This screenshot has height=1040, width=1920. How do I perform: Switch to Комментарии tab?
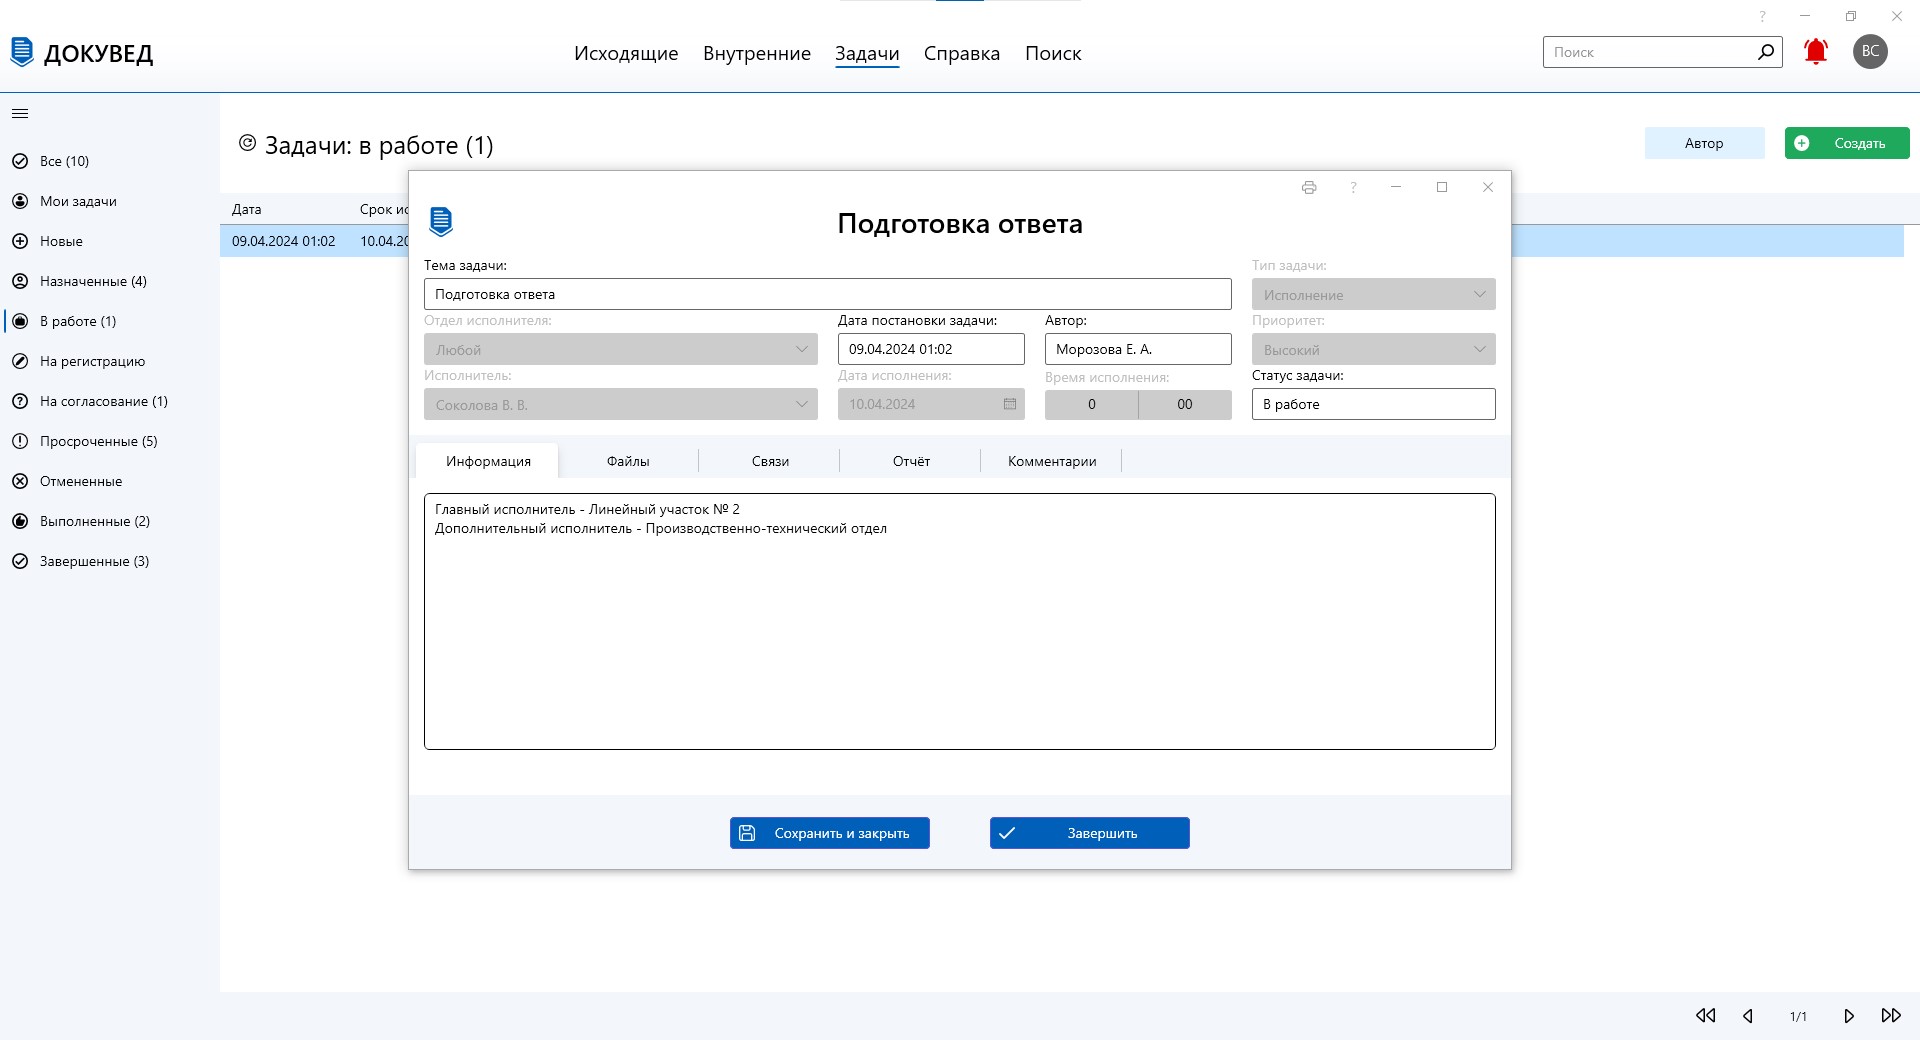(1052, 461)
